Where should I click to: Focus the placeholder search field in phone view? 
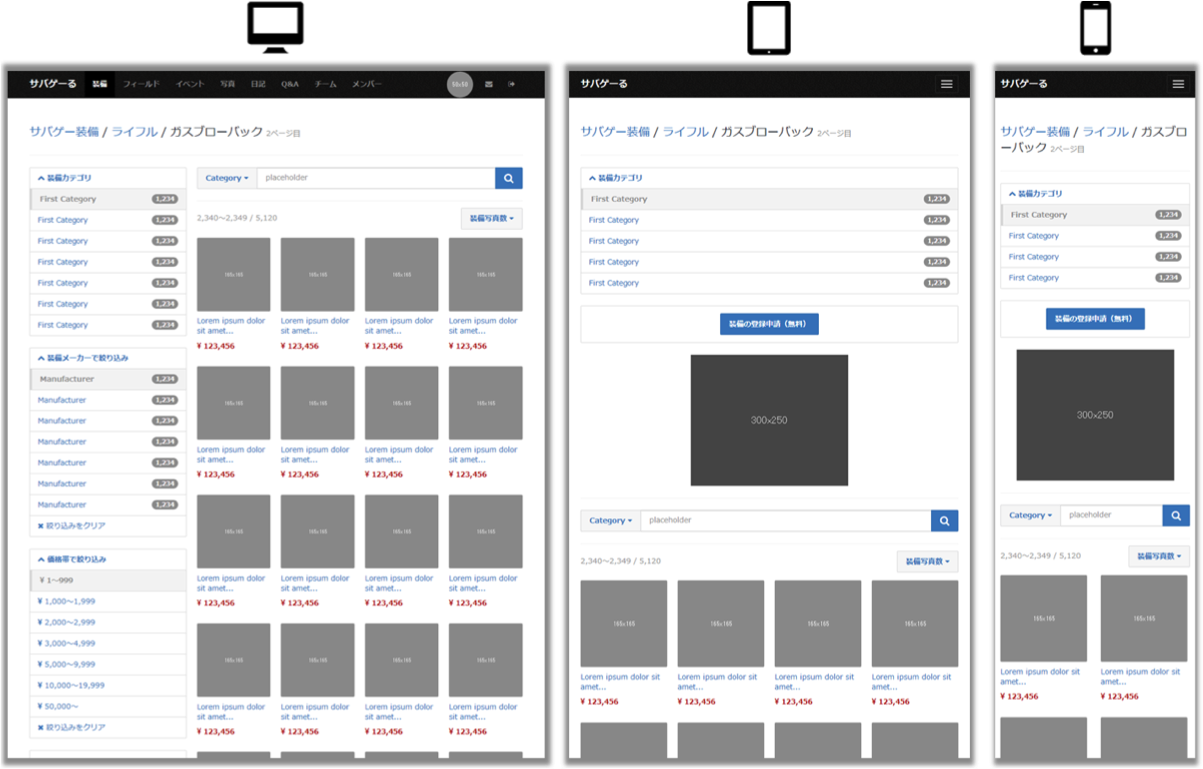[1112, 515]
